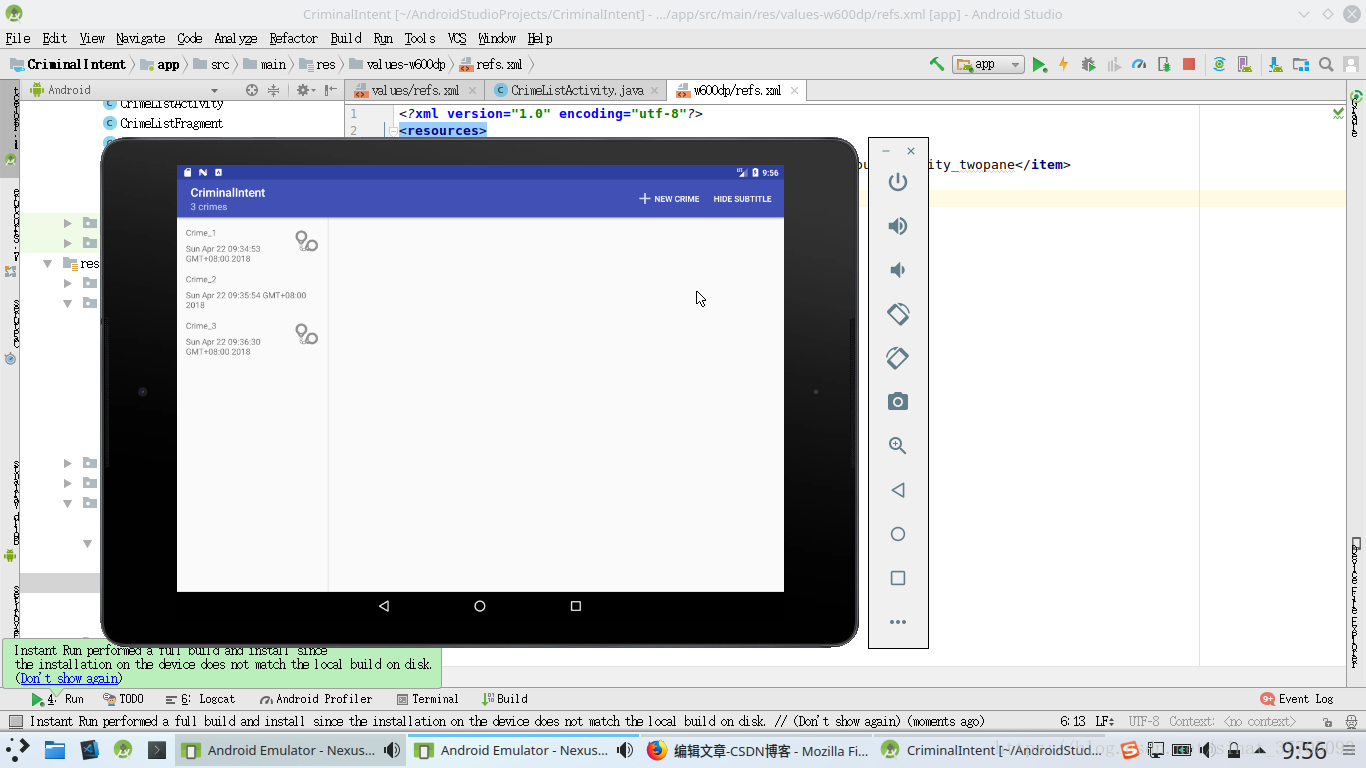1366x768 pixels.
Task: Click collapse all icon in project panel
Action: [273, 90]
